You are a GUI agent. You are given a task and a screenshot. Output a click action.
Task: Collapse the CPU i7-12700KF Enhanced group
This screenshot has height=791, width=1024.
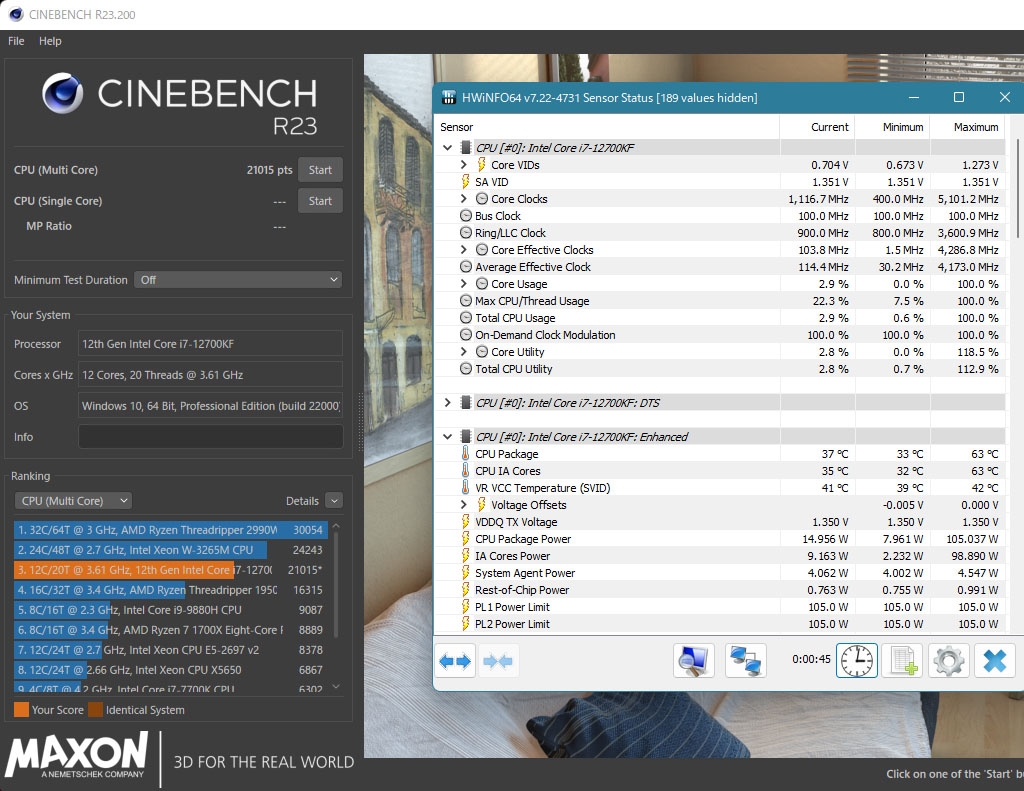coord(447,436)
